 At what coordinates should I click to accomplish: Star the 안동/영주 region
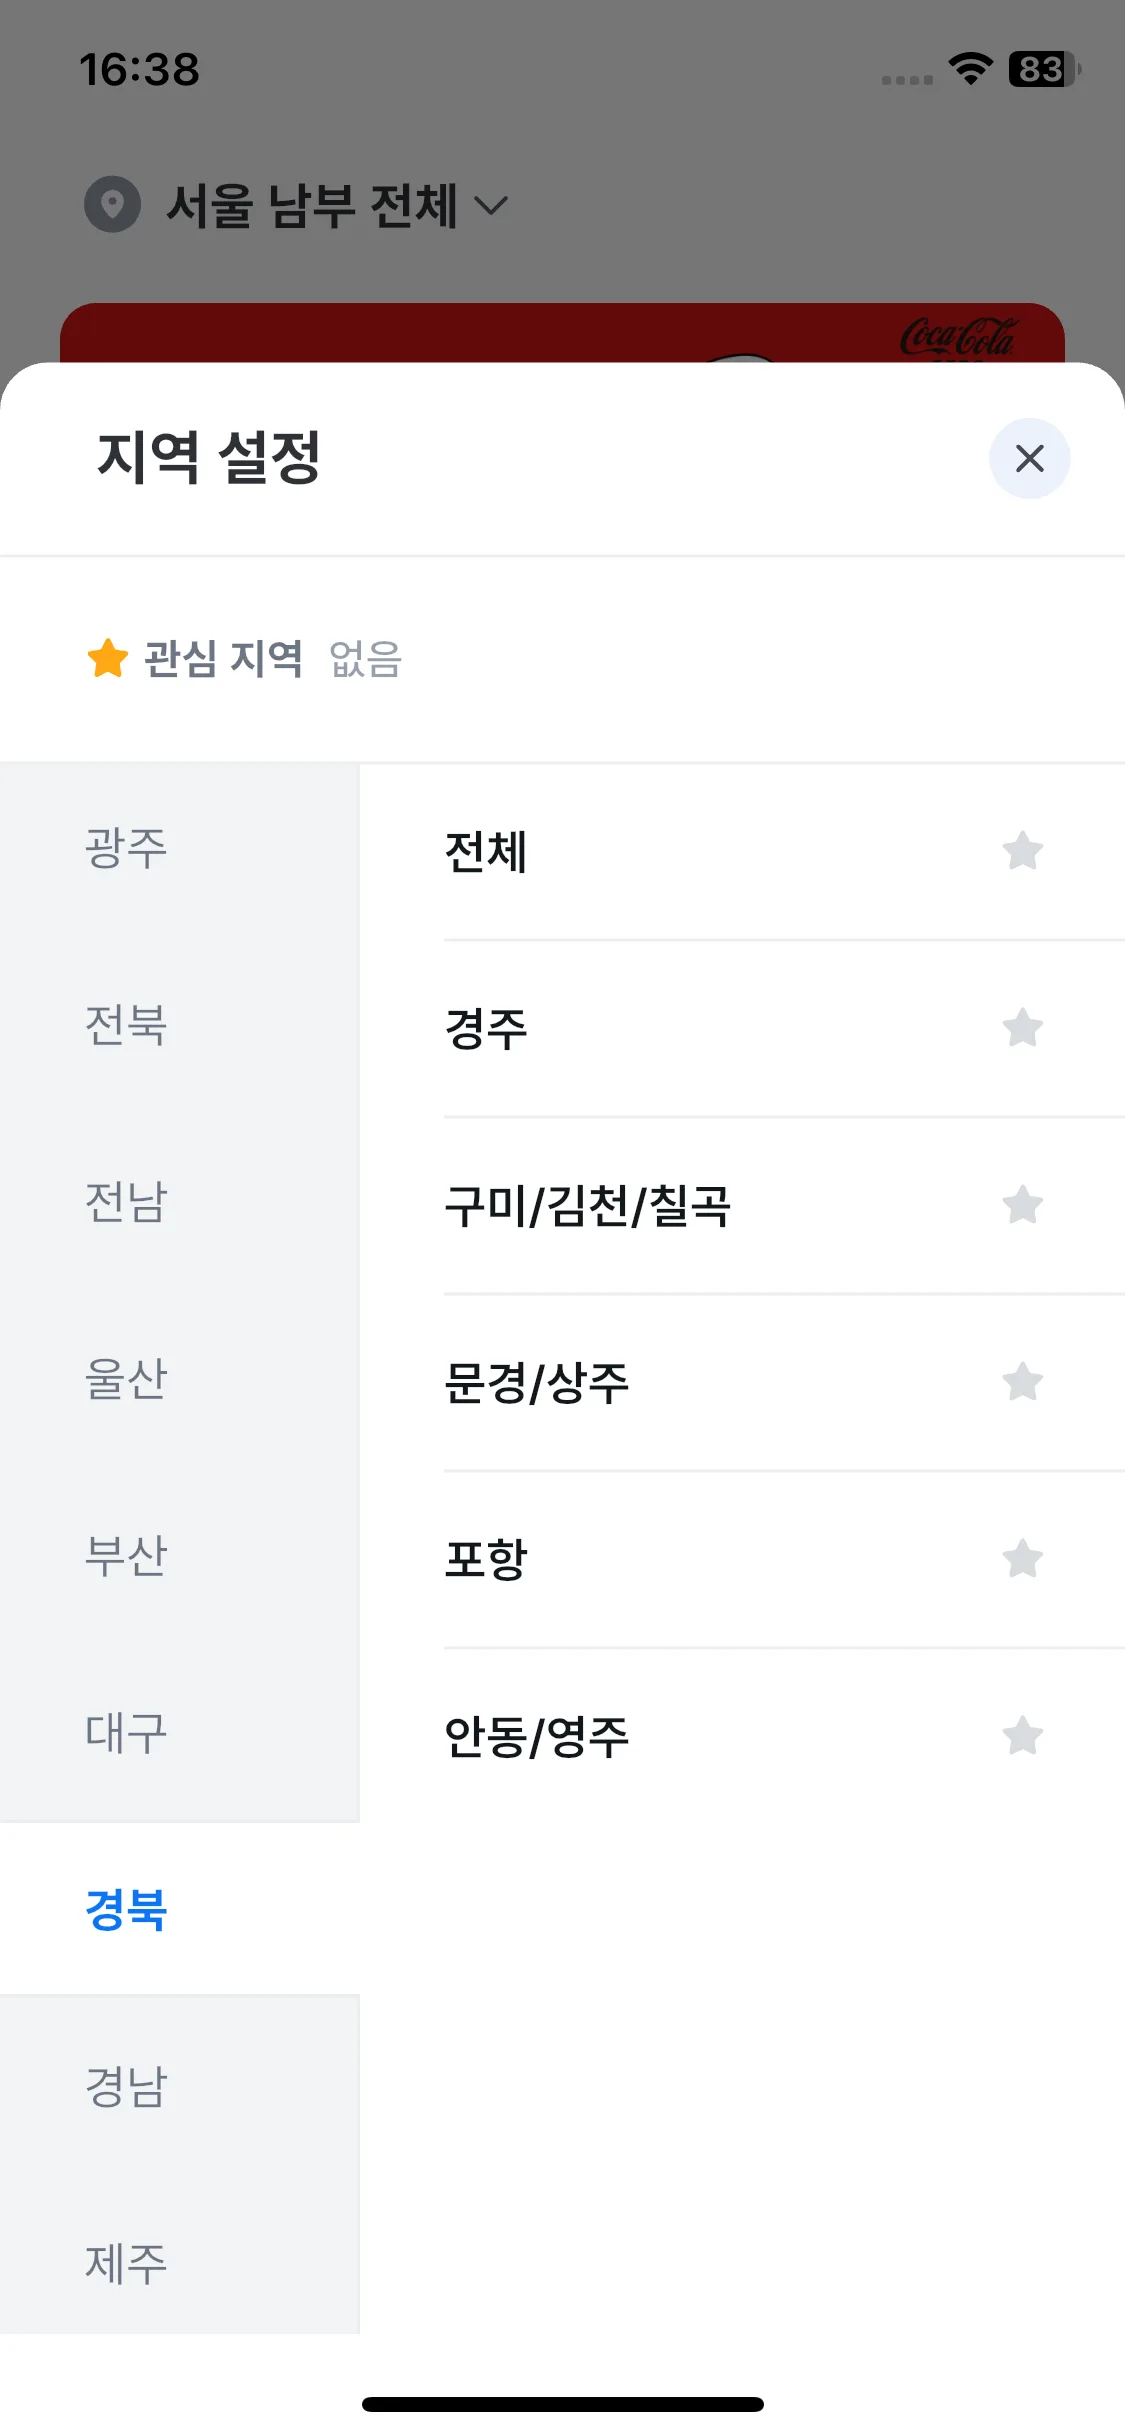[x=1022, y=1736]
